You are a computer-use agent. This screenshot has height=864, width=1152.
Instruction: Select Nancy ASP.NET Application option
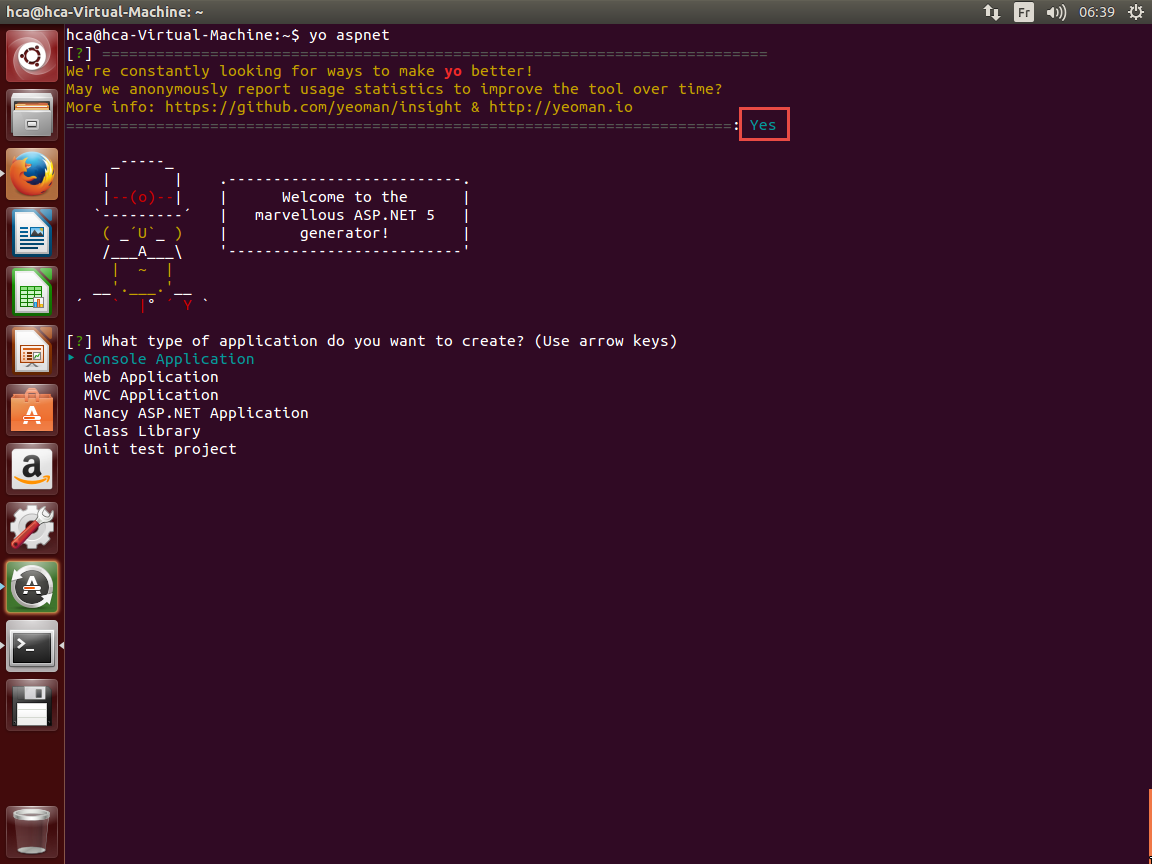[196, 413]
